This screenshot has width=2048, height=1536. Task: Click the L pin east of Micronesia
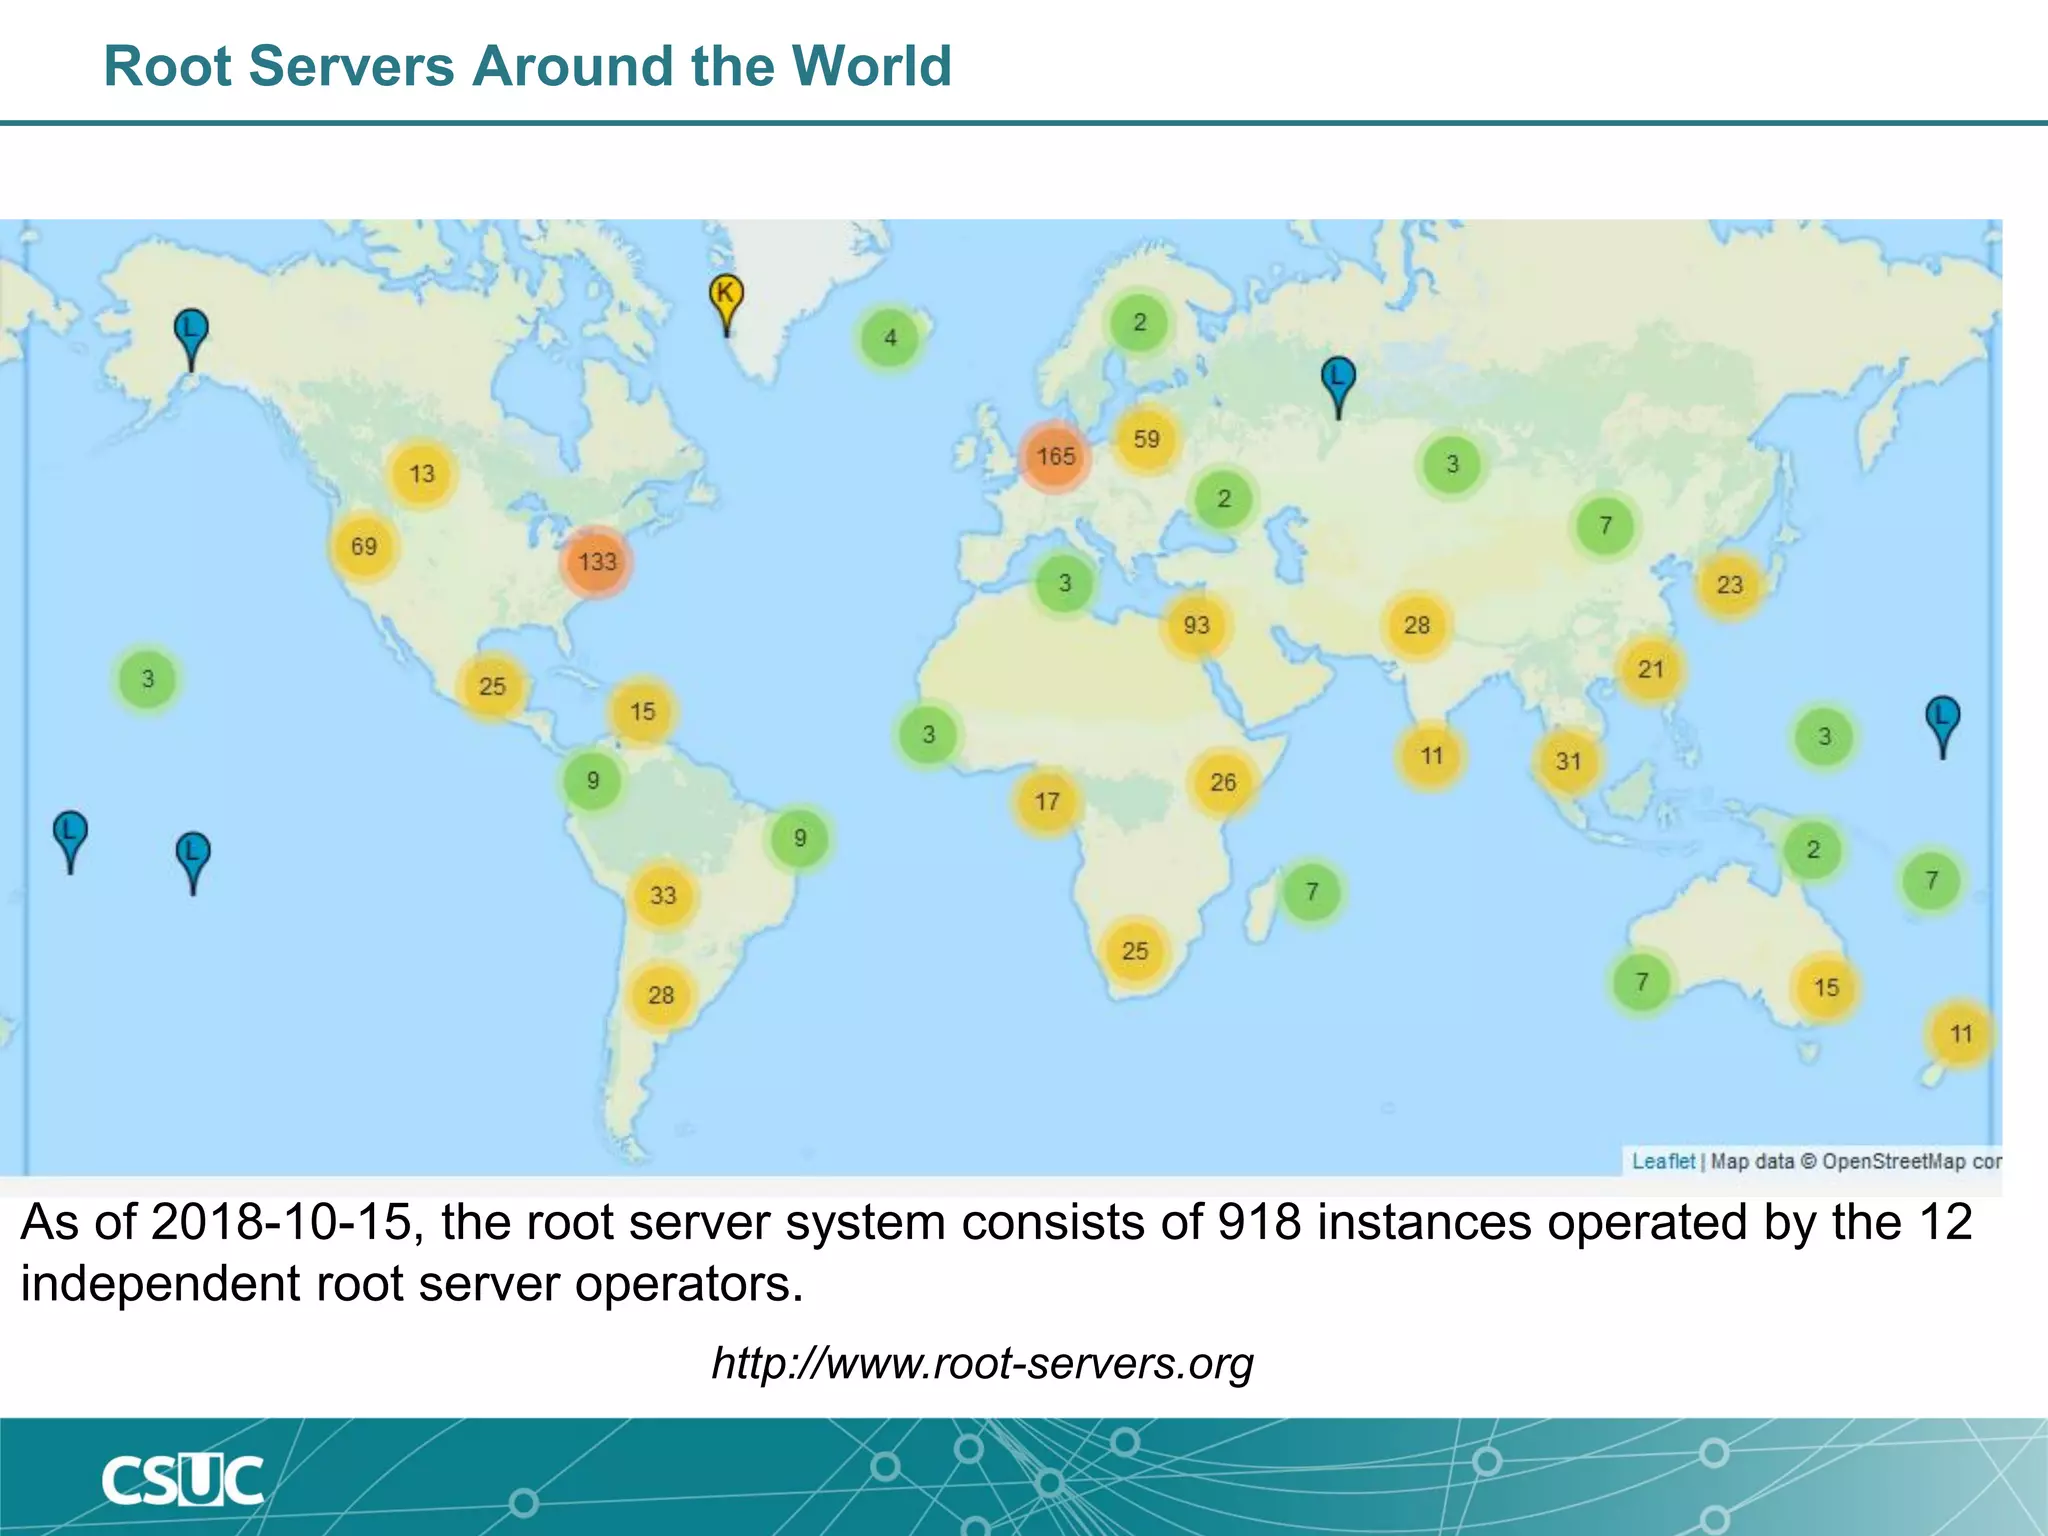coord(1943,726)
